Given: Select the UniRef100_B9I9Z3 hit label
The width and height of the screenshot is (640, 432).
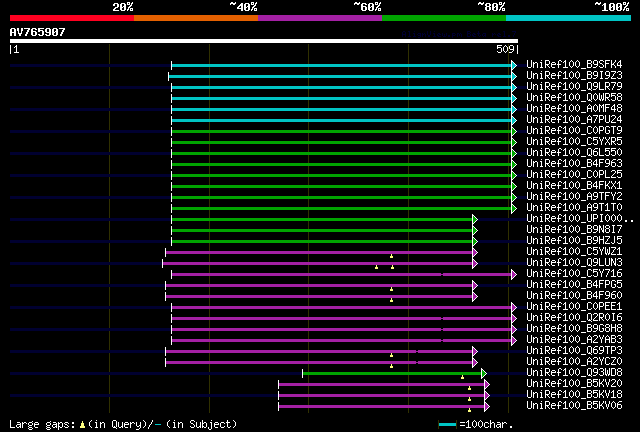Looking at the screenshot, I should click(574, 76).
